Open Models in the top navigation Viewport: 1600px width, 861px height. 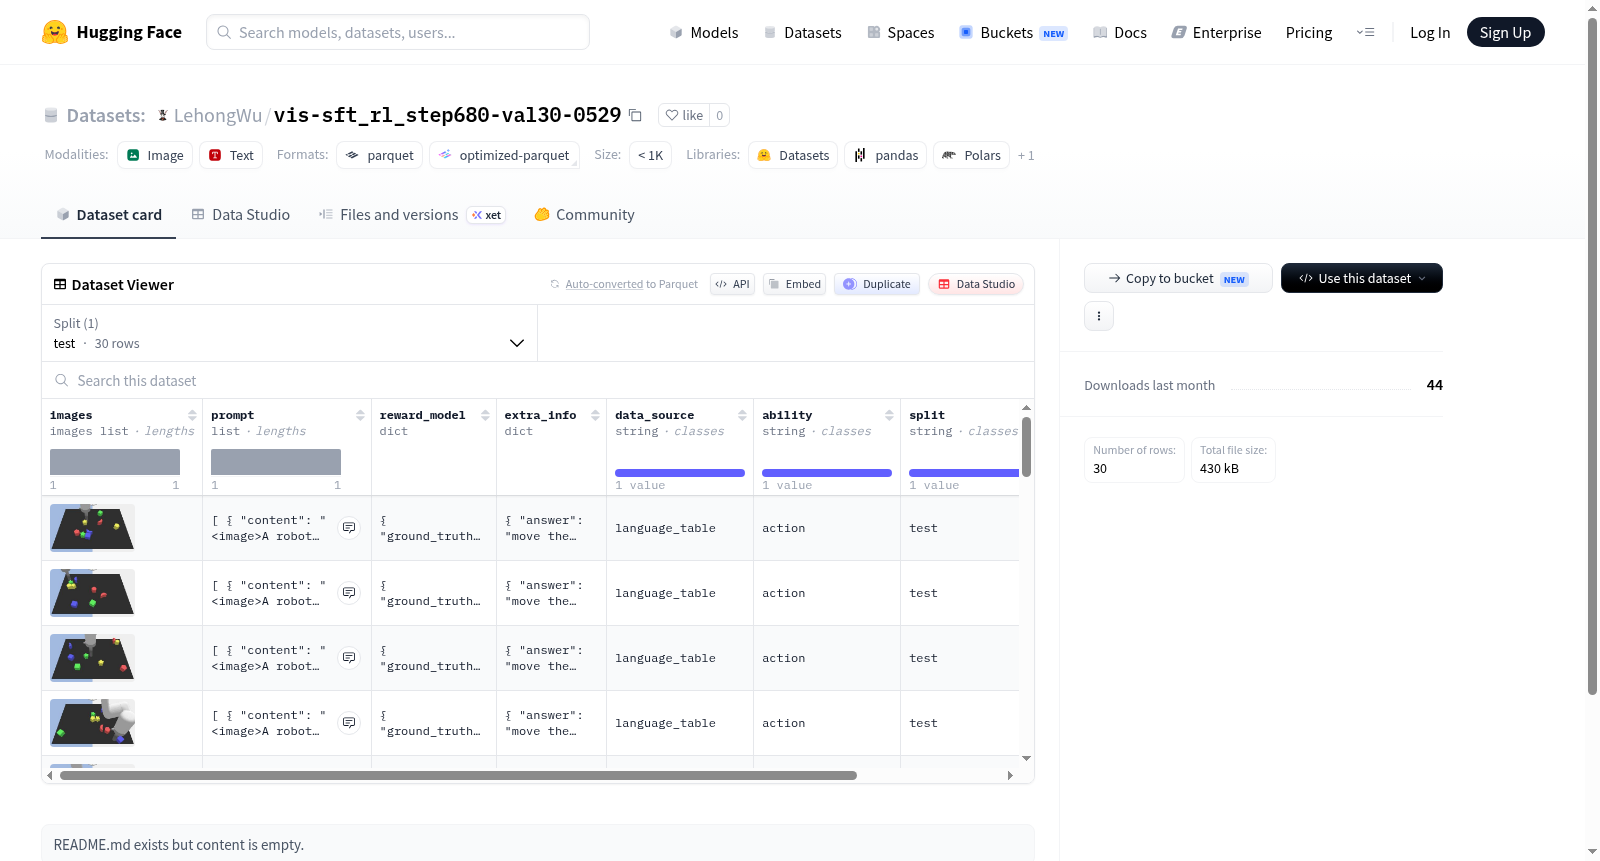point(704,32)
